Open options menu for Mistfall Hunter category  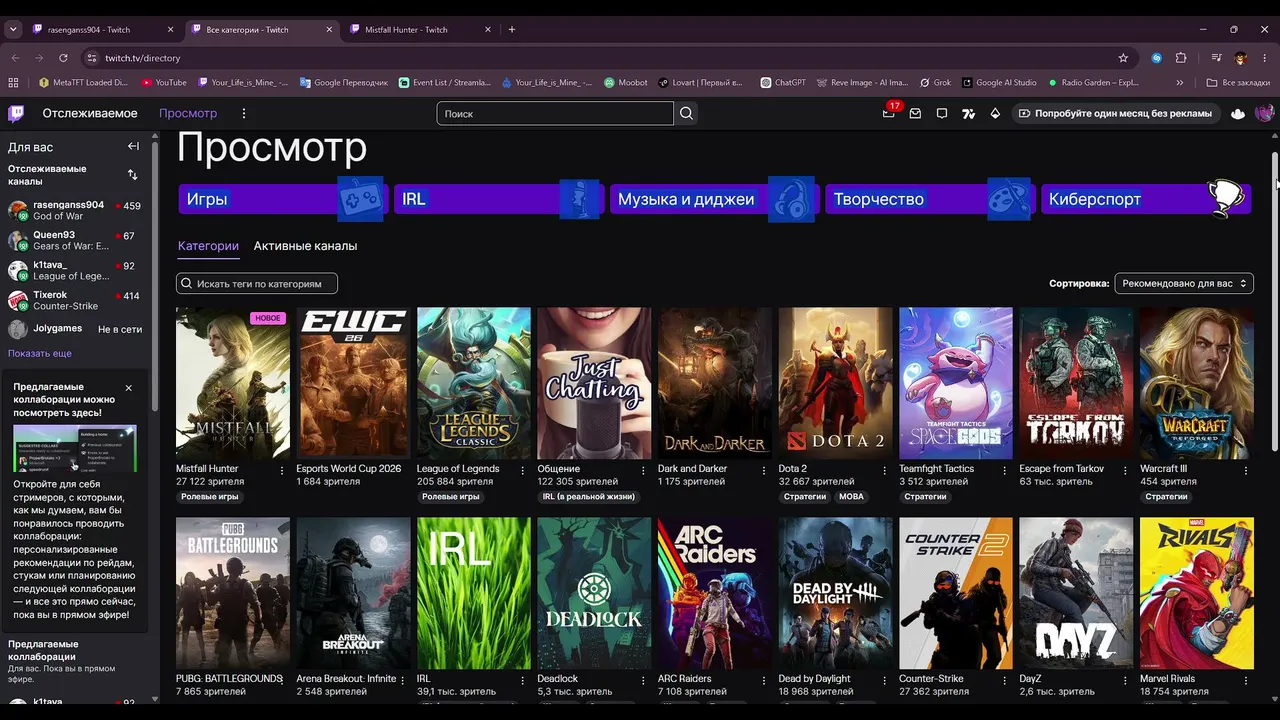[x=282, y=469]
